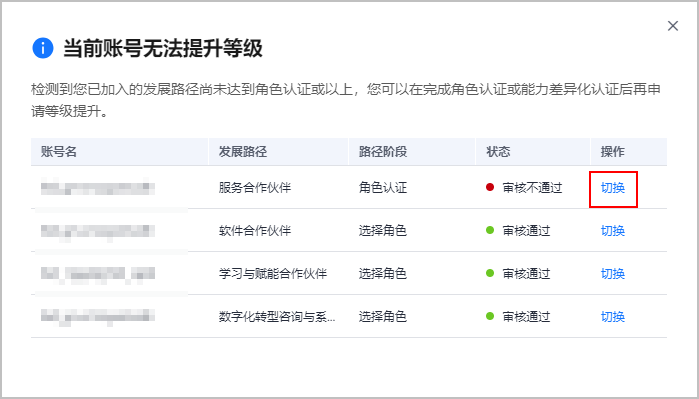Select the 服务合作伙伴 path cell

(255, 188)
